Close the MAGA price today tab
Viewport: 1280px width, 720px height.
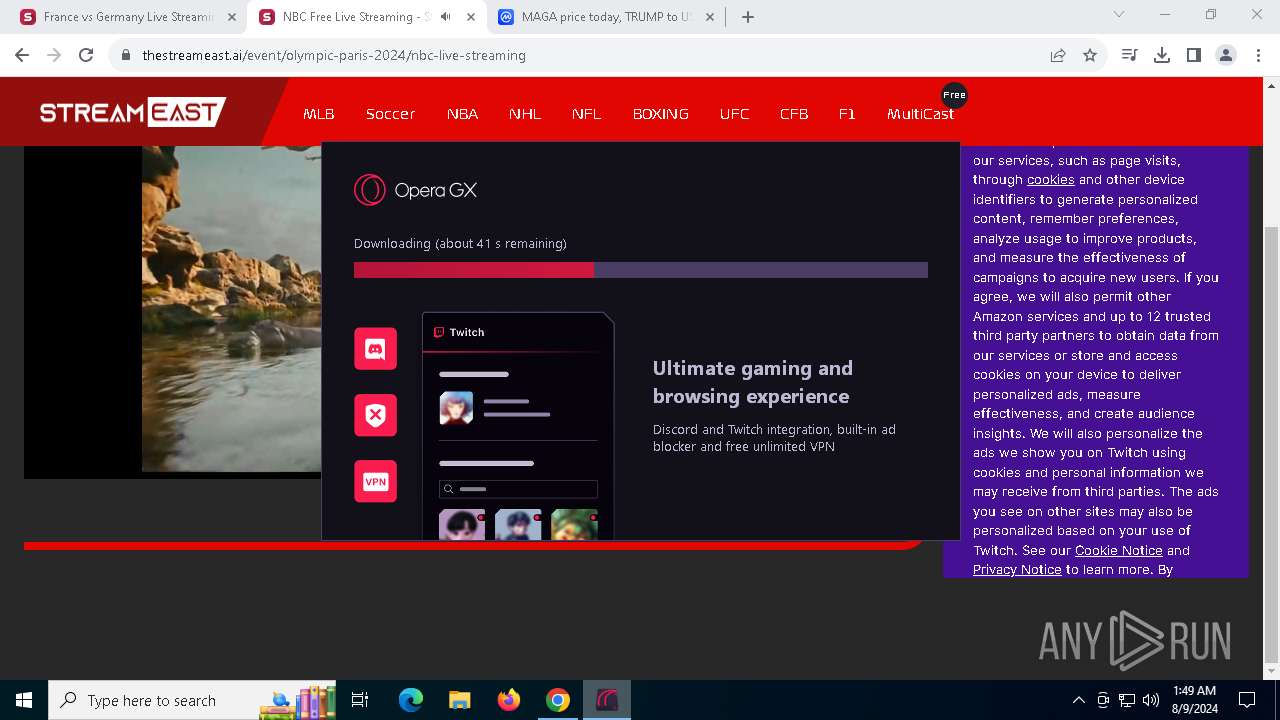[x=709, y=17]
